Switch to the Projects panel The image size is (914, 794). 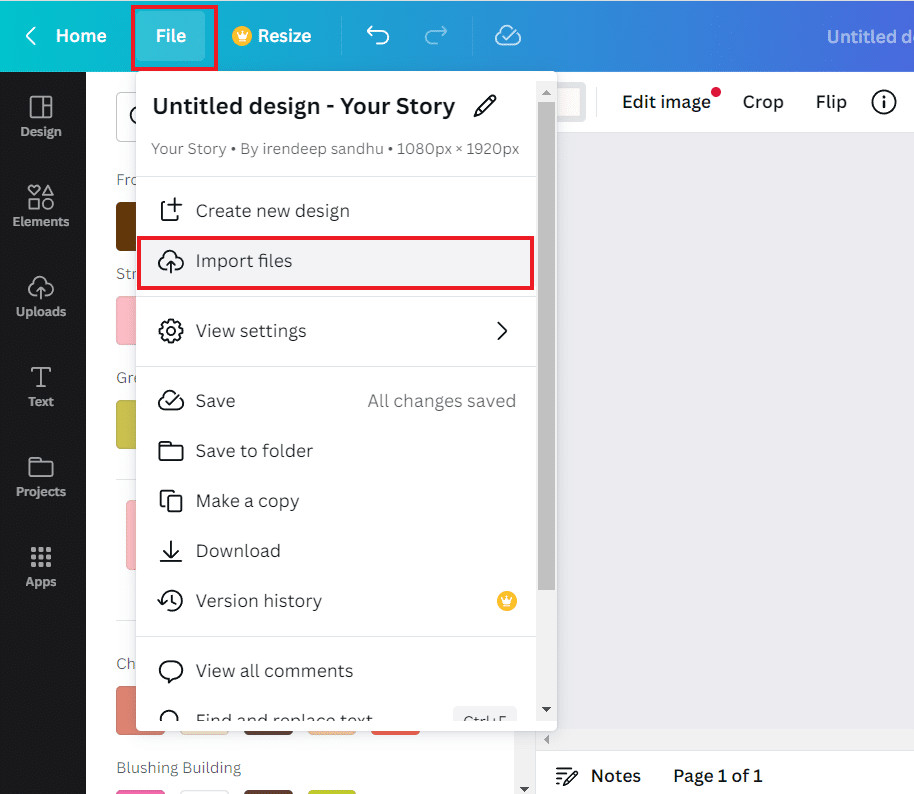coord(41,477)
